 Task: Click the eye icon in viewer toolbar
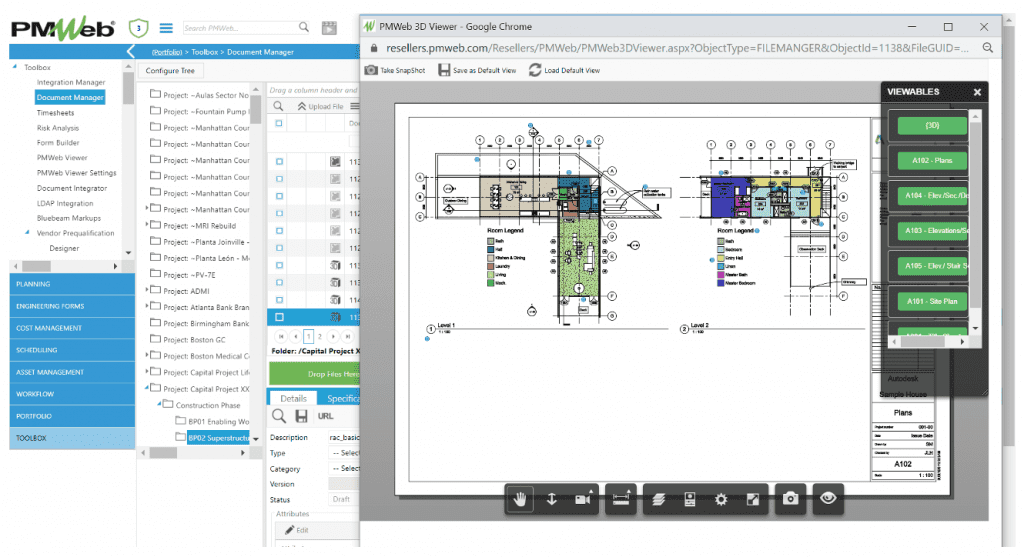(x=828, y=499)
